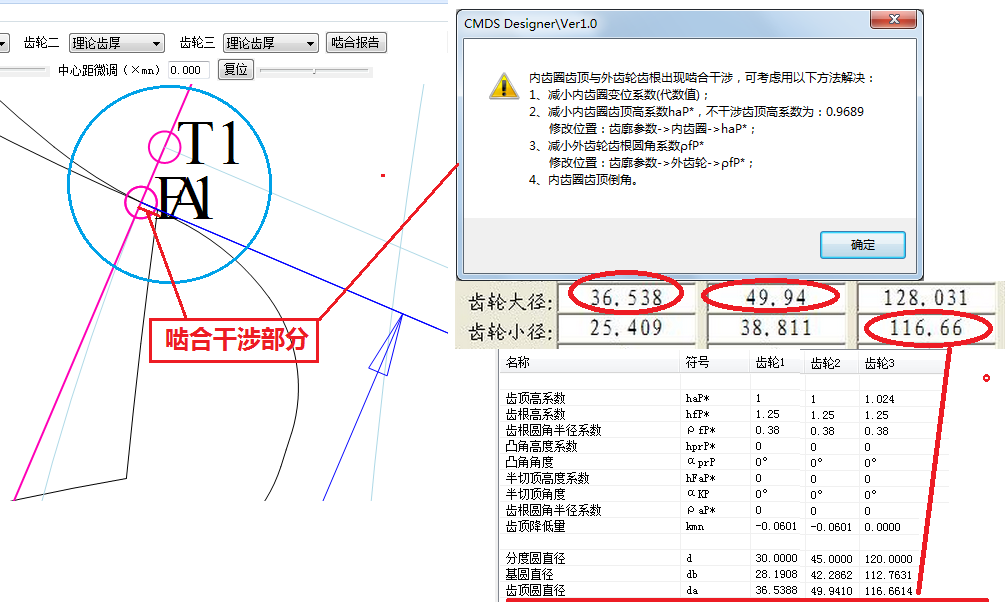Adjust the center distance slider beside 复位
1005x602 pixels.
click(315, 71)
